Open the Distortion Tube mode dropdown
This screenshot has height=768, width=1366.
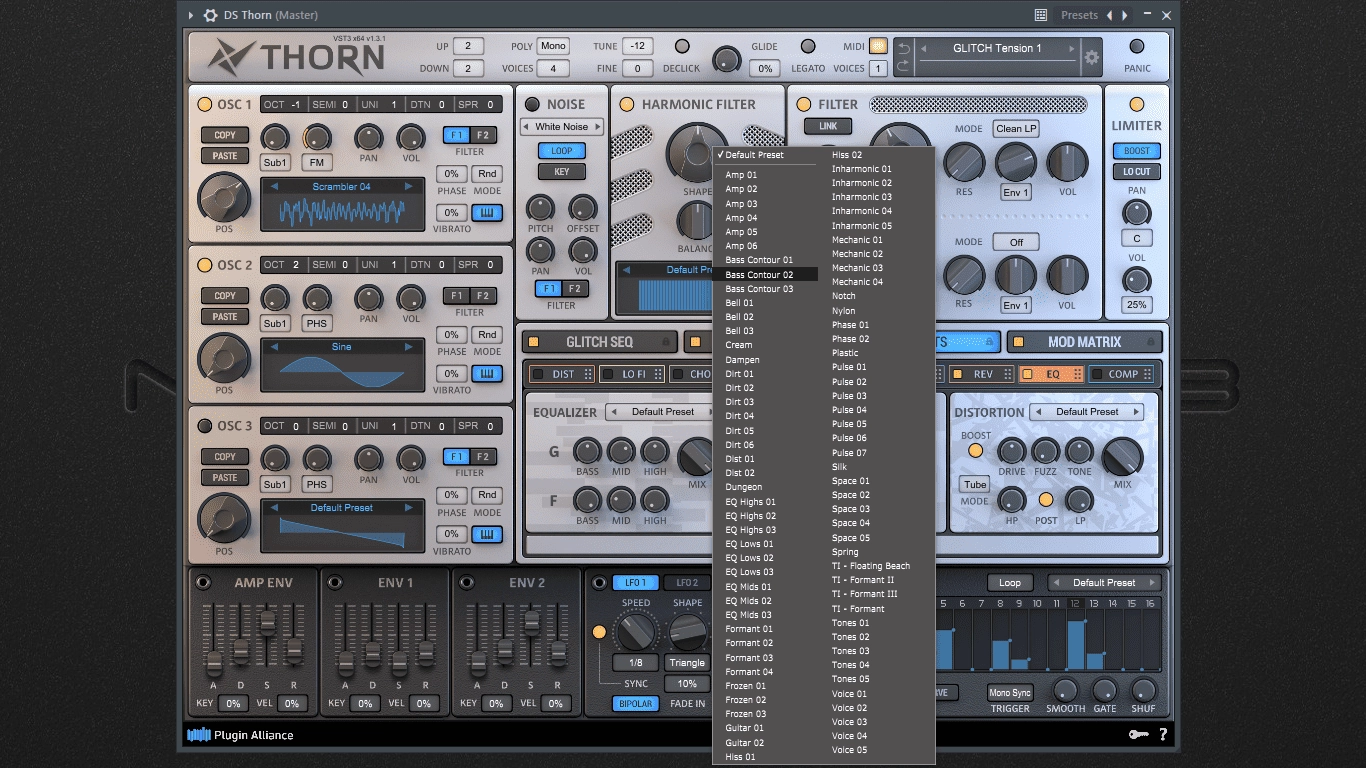click(975, 485)
